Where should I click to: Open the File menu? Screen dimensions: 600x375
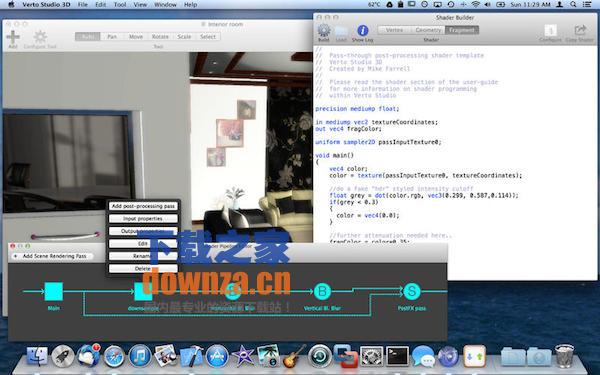pyautogui.click(x=83, y=5)
